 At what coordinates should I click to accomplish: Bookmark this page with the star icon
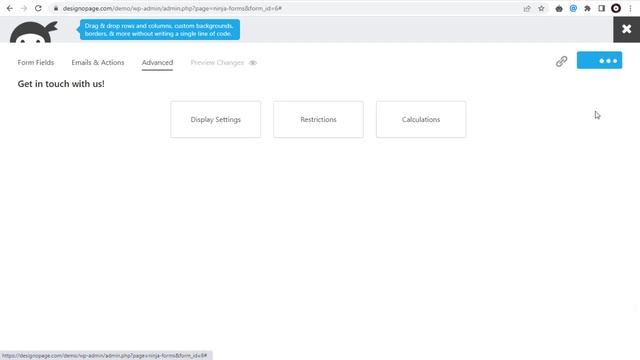(x=541, y=8)
